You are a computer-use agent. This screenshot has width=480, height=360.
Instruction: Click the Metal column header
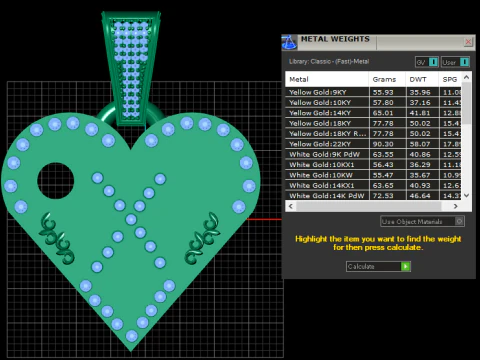tap(327, 79)
